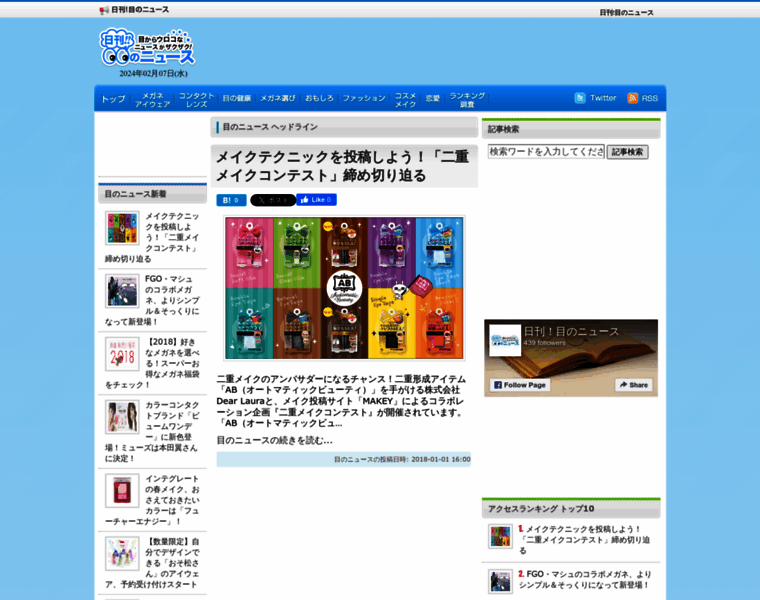This screenshot has width=760, height=600.
Task: Click the 2018 メガネ福袋 thumbnail
Action: tap(122, 354)
